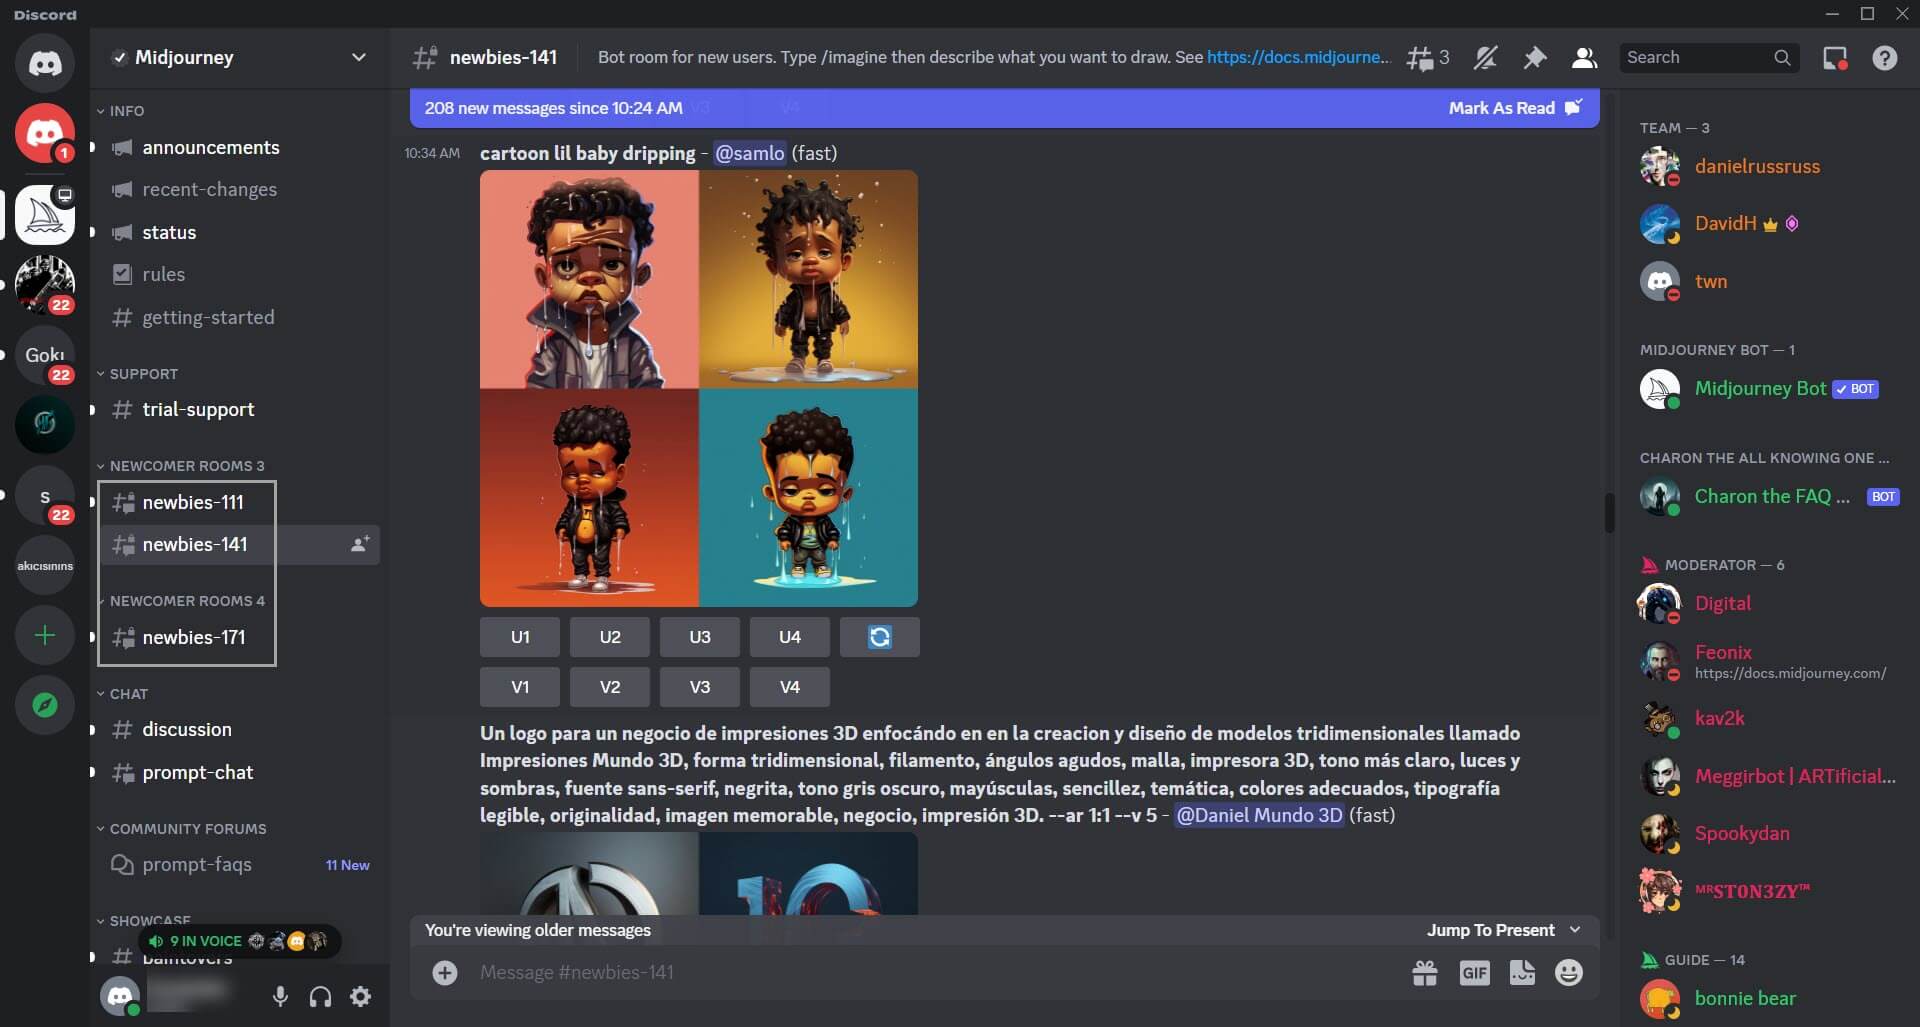This screenshot has width=1920, height=1027.
Task: Open the emoji picker icon
Action: point(1567,971)
